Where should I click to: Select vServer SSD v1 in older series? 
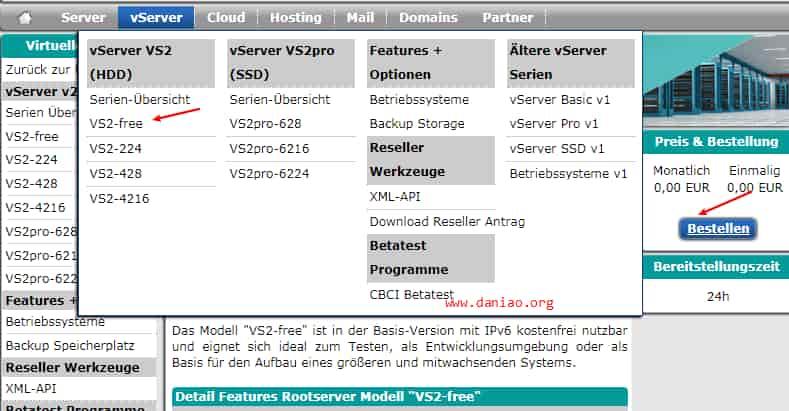[557, 148]
